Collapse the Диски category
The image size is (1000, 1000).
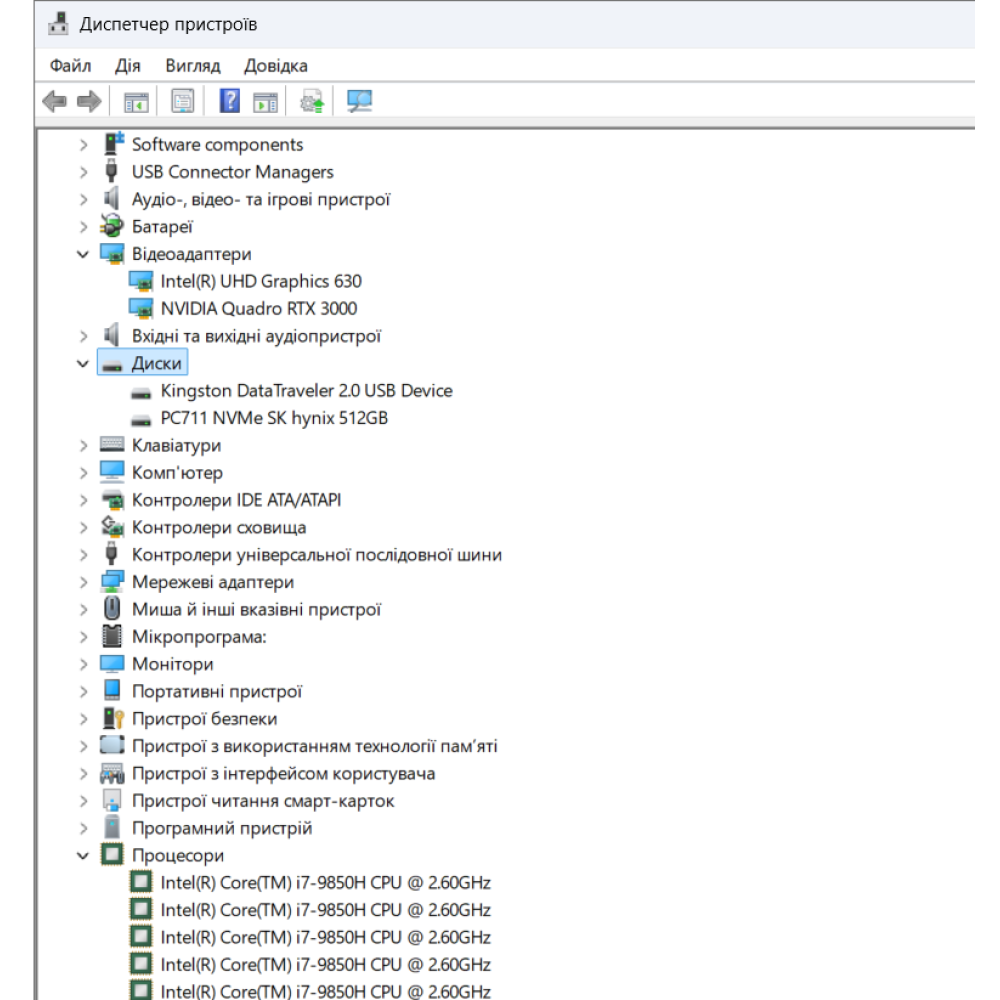tap(83, 364)
